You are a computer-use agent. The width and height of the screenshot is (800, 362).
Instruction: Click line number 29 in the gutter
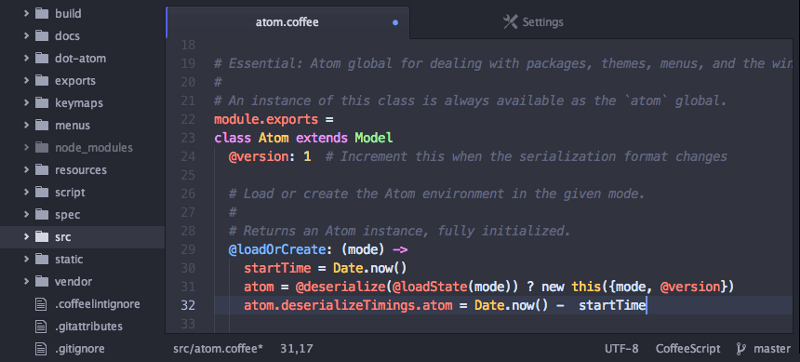click(188, 250)
